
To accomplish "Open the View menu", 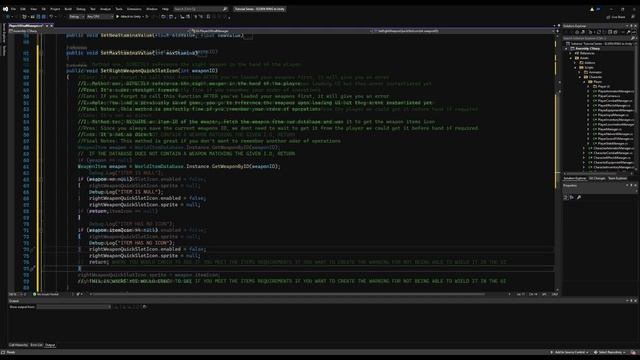I will (x=33, y=9).
